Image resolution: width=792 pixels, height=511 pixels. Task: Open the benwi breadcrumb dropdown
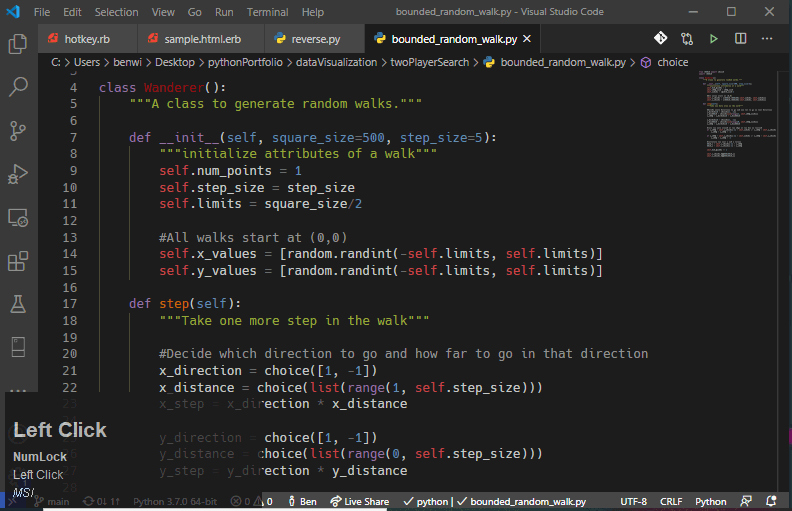127,62
